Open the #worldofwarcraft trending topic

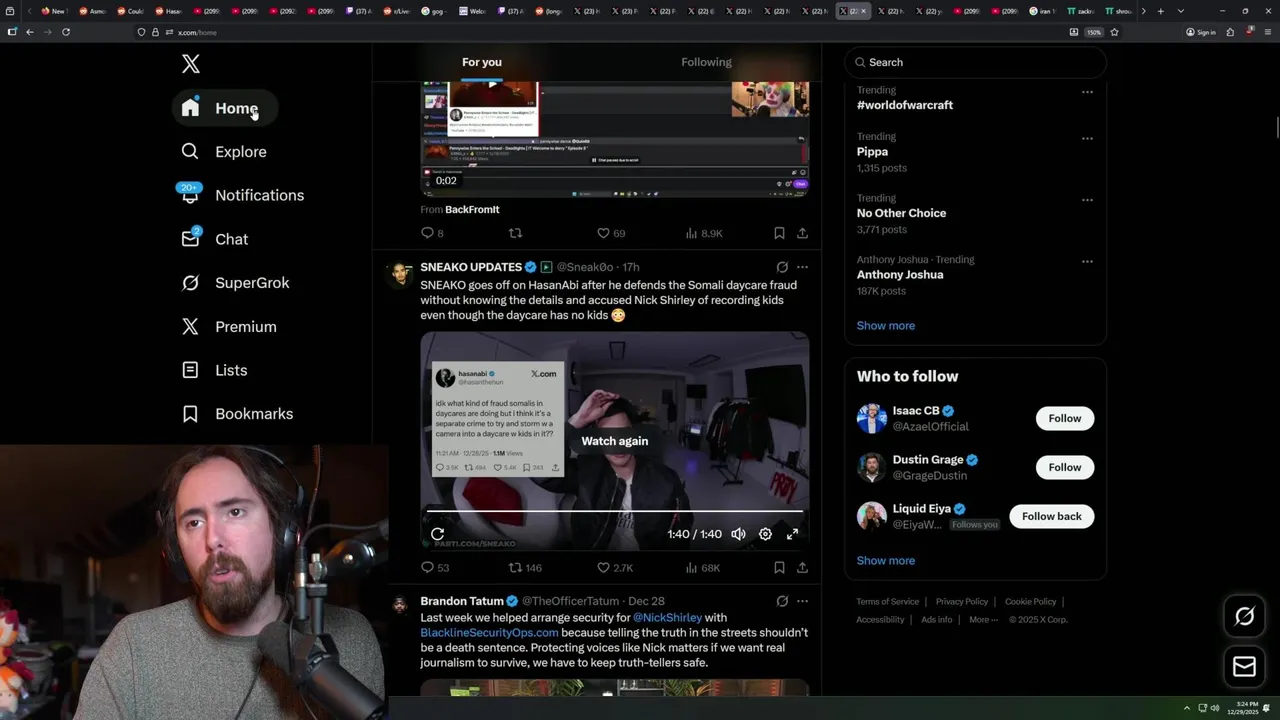pyautogui.click(x=904, y=105)
